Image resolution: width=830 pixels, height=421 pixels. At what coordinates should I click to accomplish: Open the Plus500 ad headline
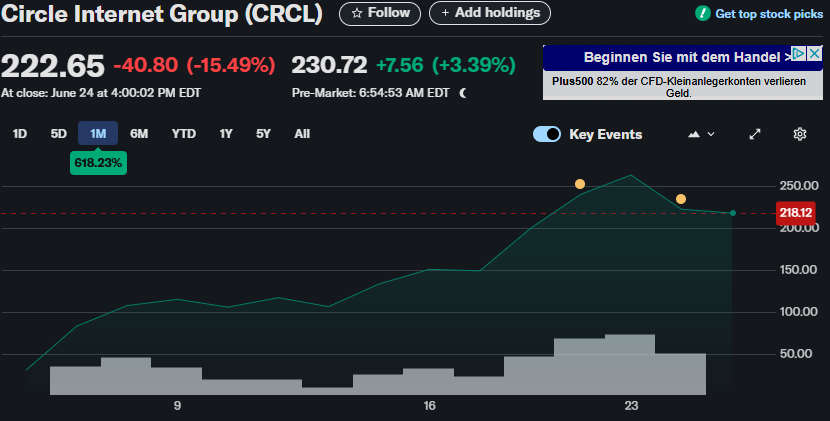tap(687, 58)
